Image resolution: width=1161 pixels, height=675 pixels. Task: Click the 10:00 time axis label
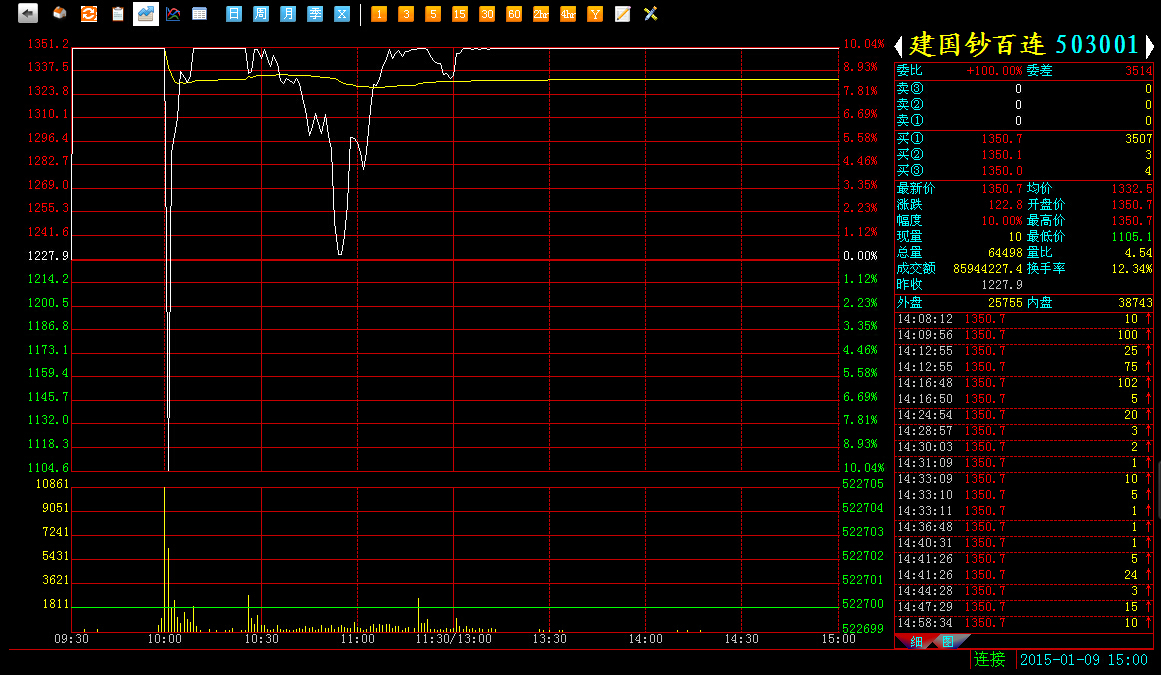pyautogui.click(x=164, y=639)
